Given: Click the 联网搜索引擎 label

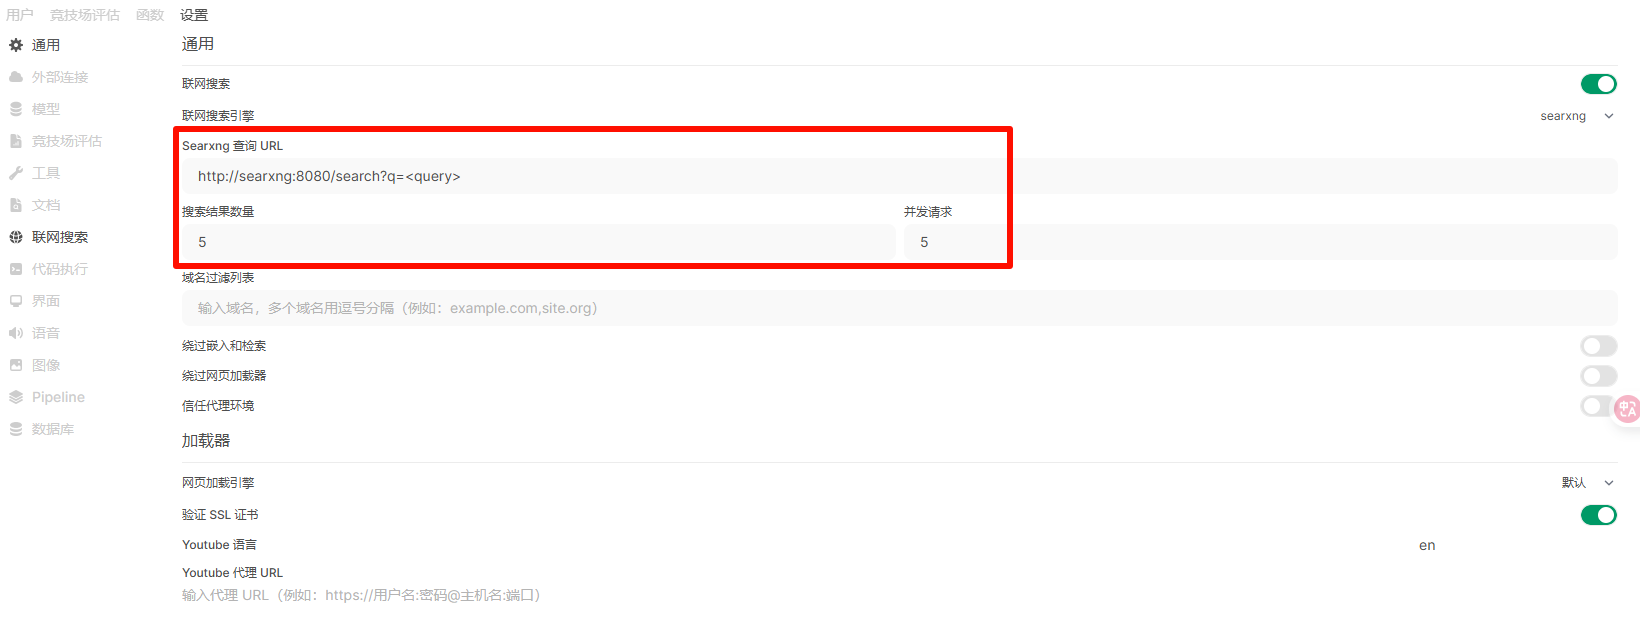Looking at the screenshot, I should pos(218,116).
